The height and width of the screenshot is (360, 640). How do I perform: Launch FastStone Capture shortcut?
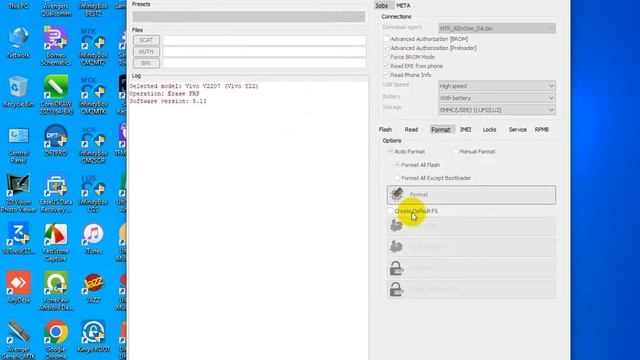(x=56, y=242)
